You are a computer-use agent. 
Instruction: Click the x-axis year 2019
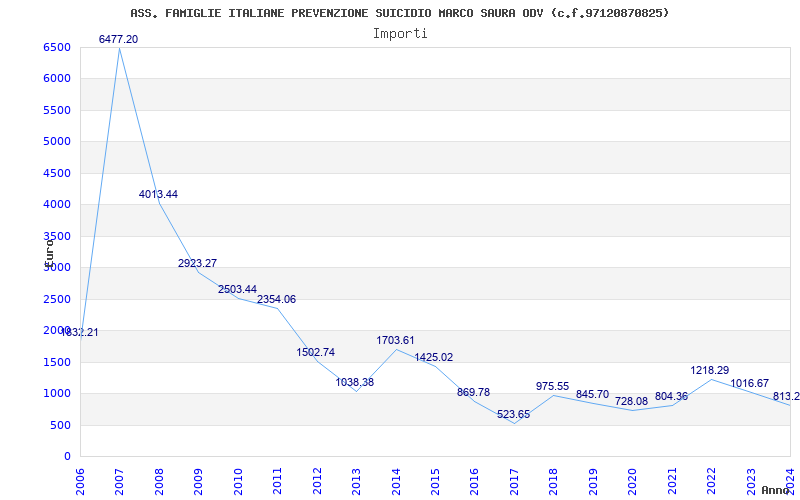tap(593, 481)
